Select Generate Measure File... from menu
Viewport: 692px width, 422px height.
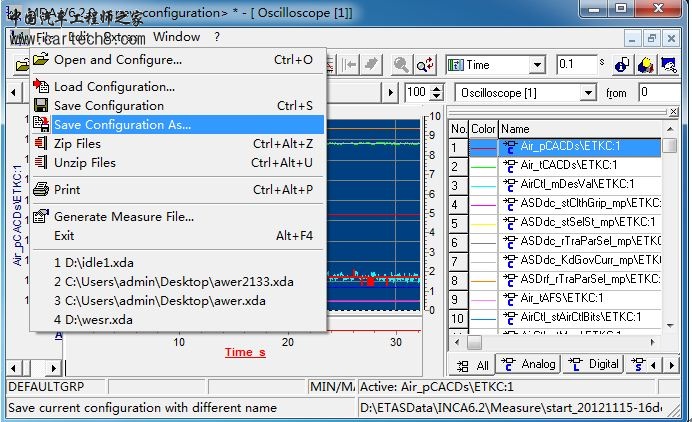tap(124, 216)
